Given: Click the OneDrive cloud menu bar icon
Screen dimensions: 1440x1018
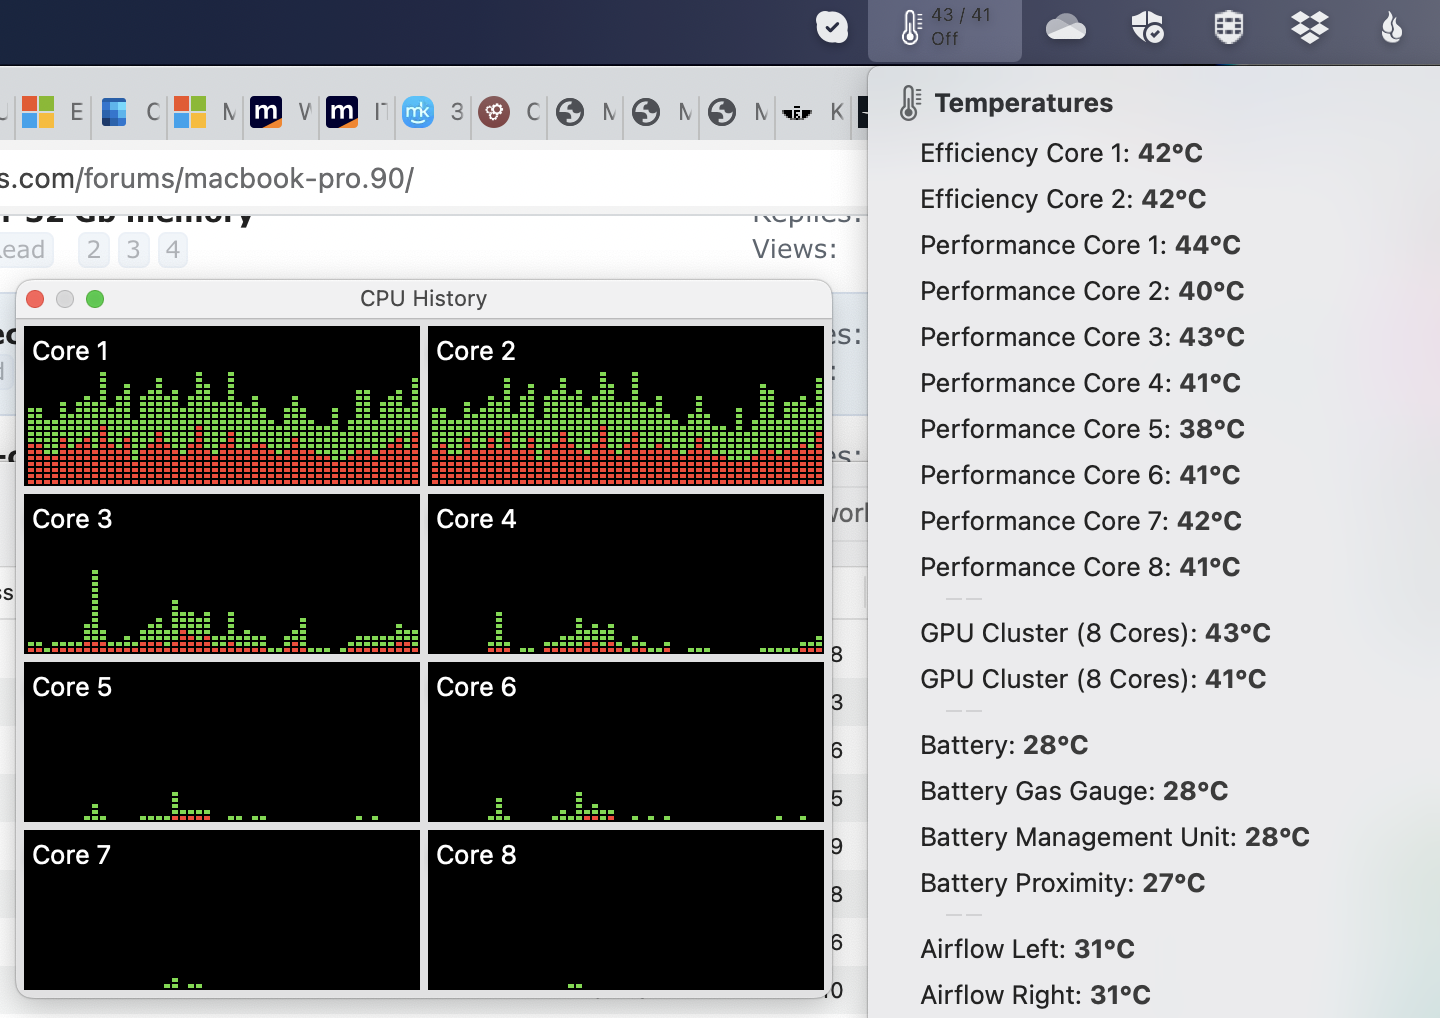Looking at the screenshot, I should (x=1066, y=27).
